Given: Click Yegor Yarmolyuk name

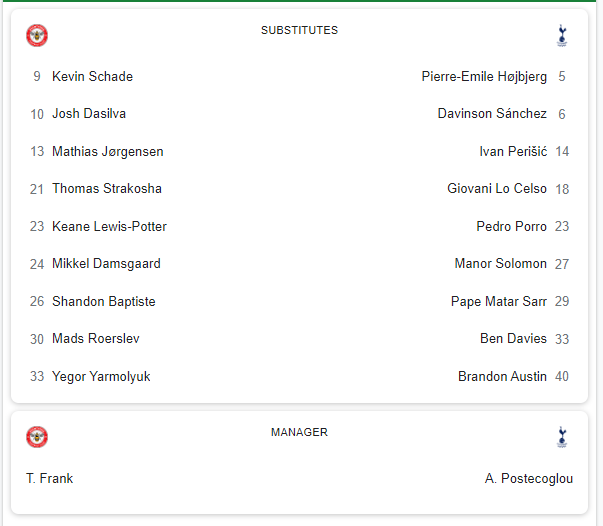Looking at the screenshot, I should tap(101, 376).
